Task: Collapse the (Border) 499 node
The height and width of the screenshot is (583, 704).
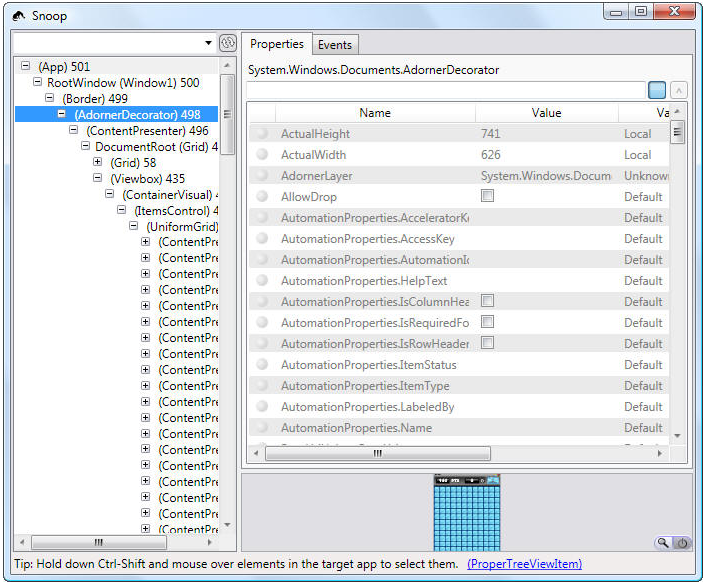Action: pyautogui.click(x=50, y=98)
